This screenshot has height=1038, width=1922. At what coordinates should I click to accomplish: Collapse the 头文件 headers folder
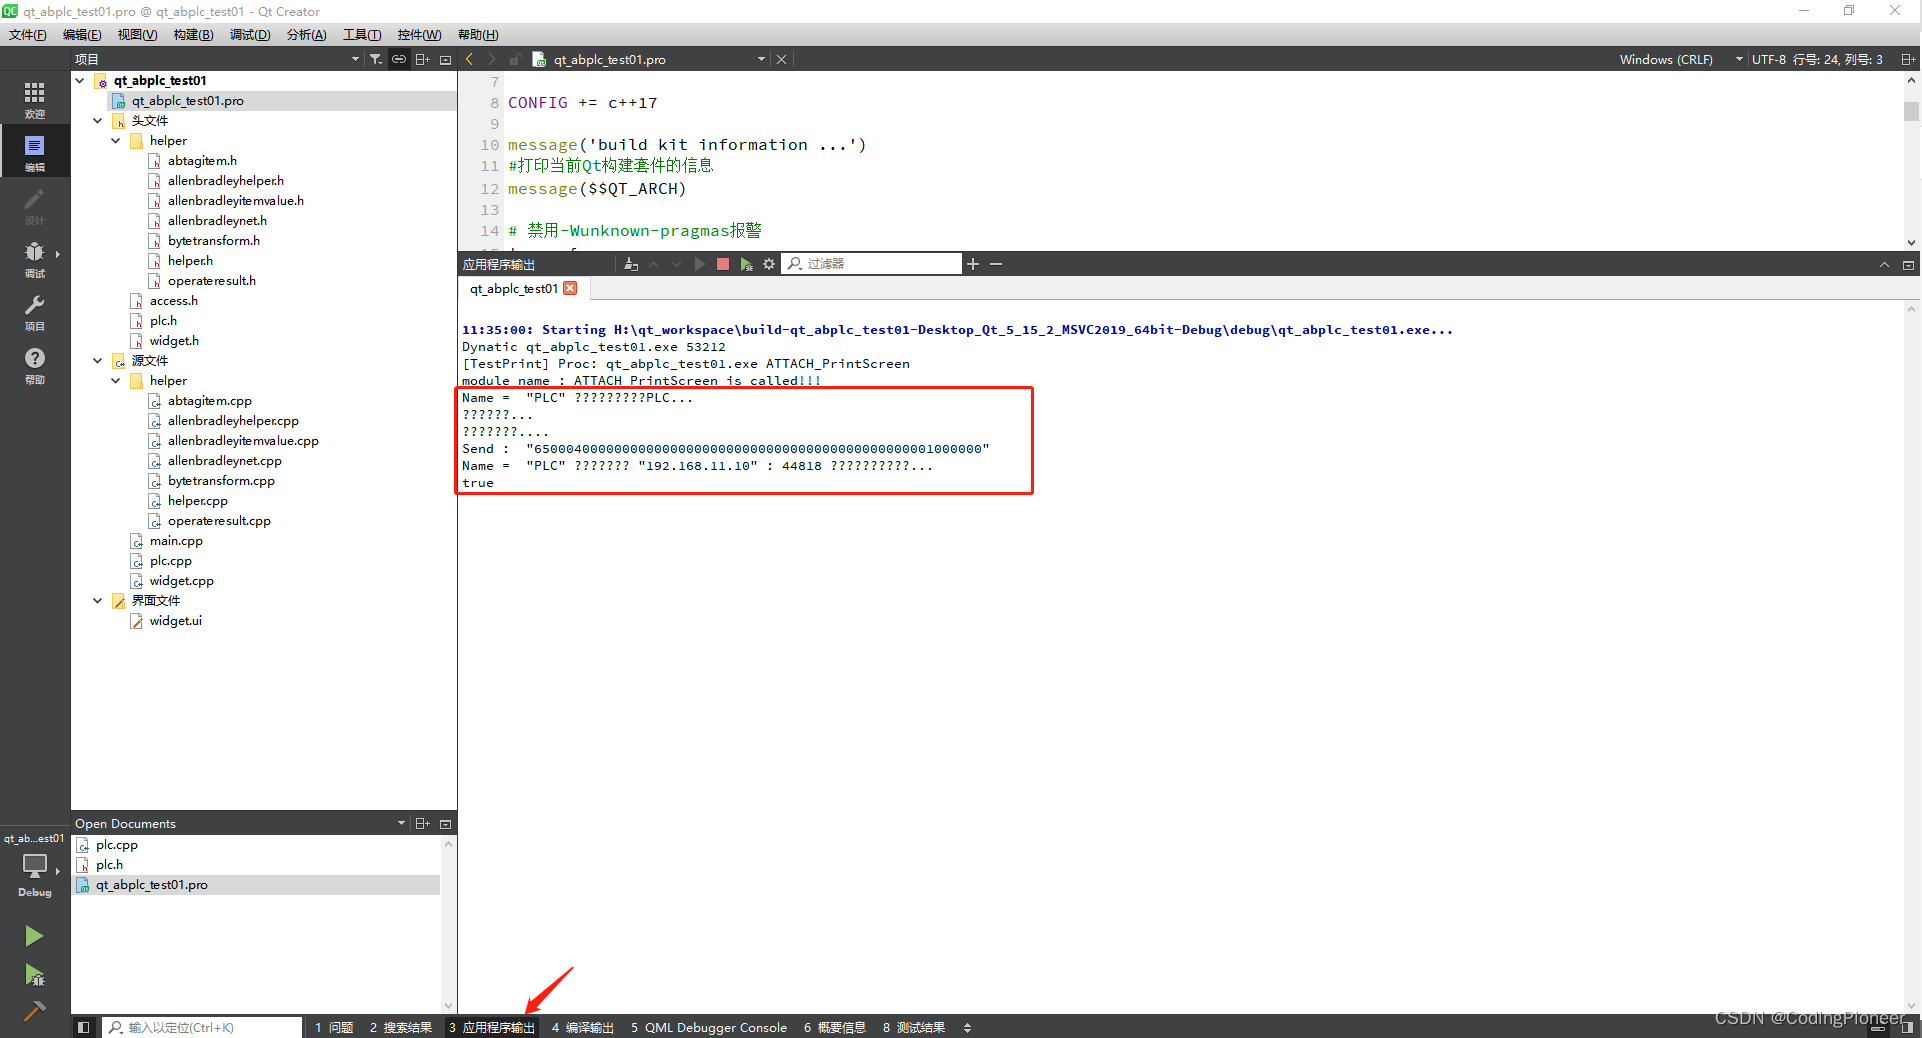[97, 120]
